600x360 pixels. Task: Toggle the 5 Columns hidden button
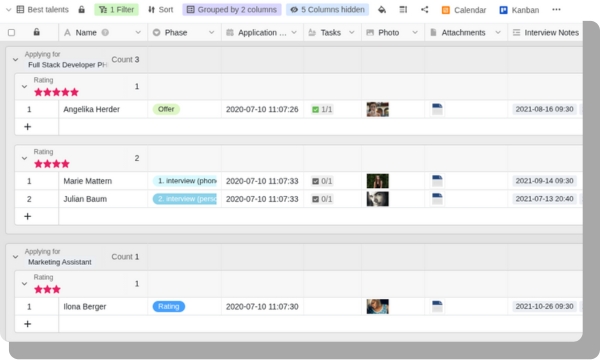(327, 10)
